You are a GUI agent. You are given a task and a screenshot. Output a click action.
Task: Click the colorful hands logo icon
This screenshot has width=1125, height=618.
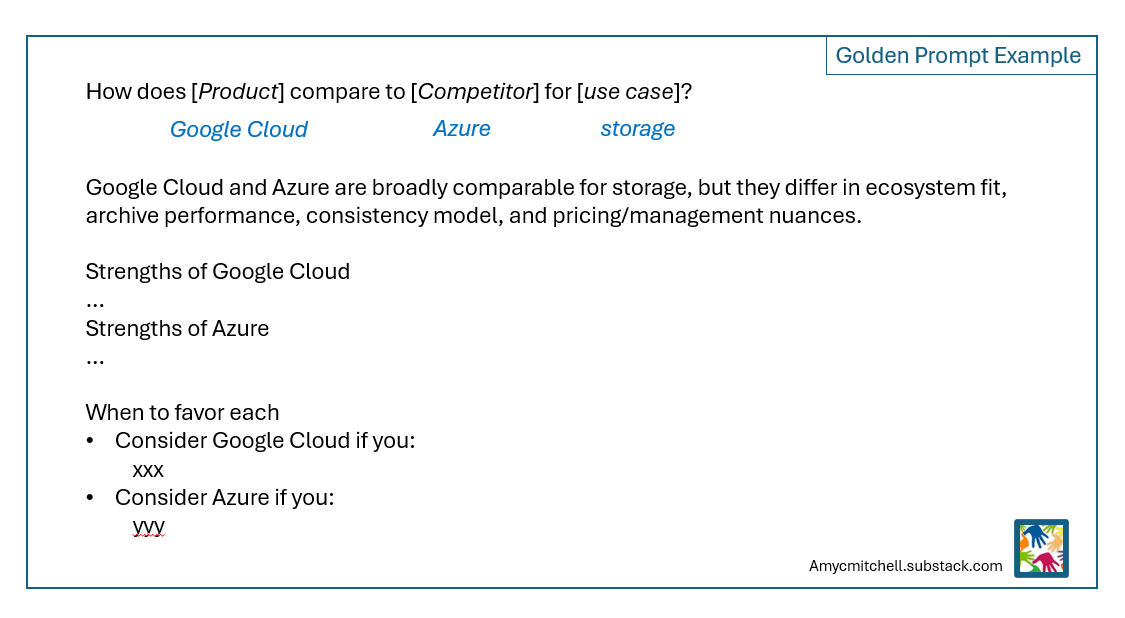point(1041,548)
